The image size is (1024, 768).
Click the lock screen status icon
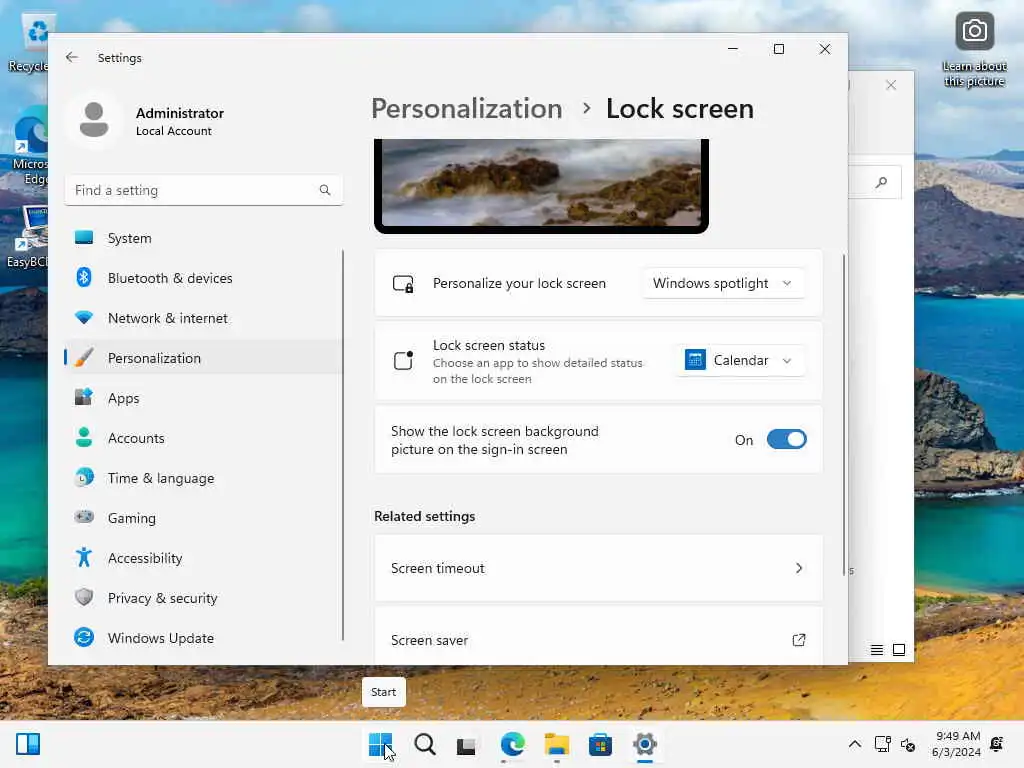point(403,360)
